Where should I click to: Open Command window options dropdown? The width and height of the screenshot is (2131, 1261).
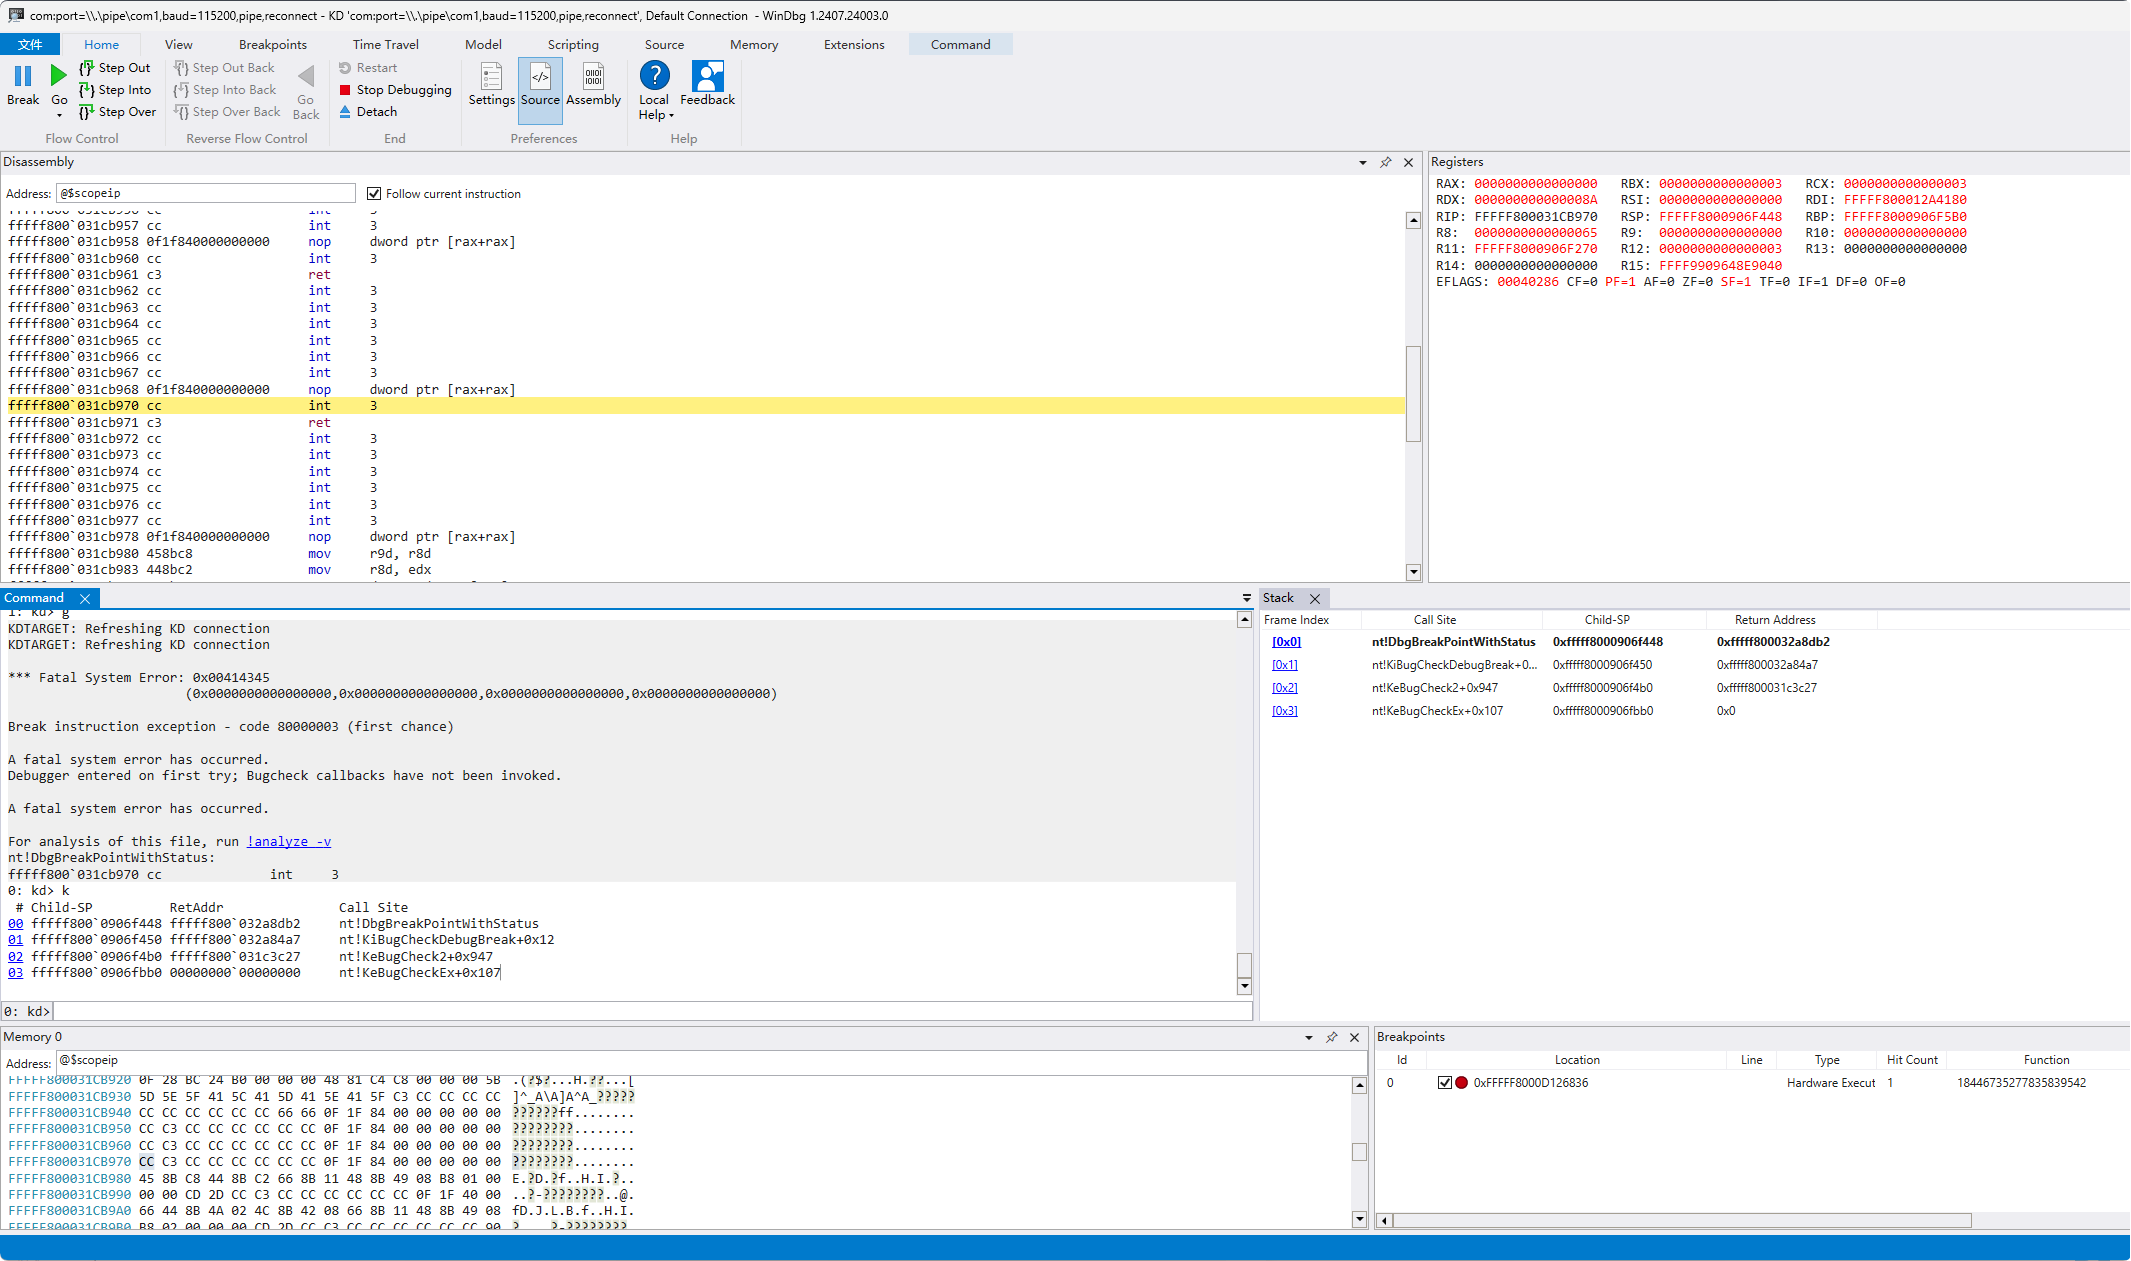(1246, 598)
